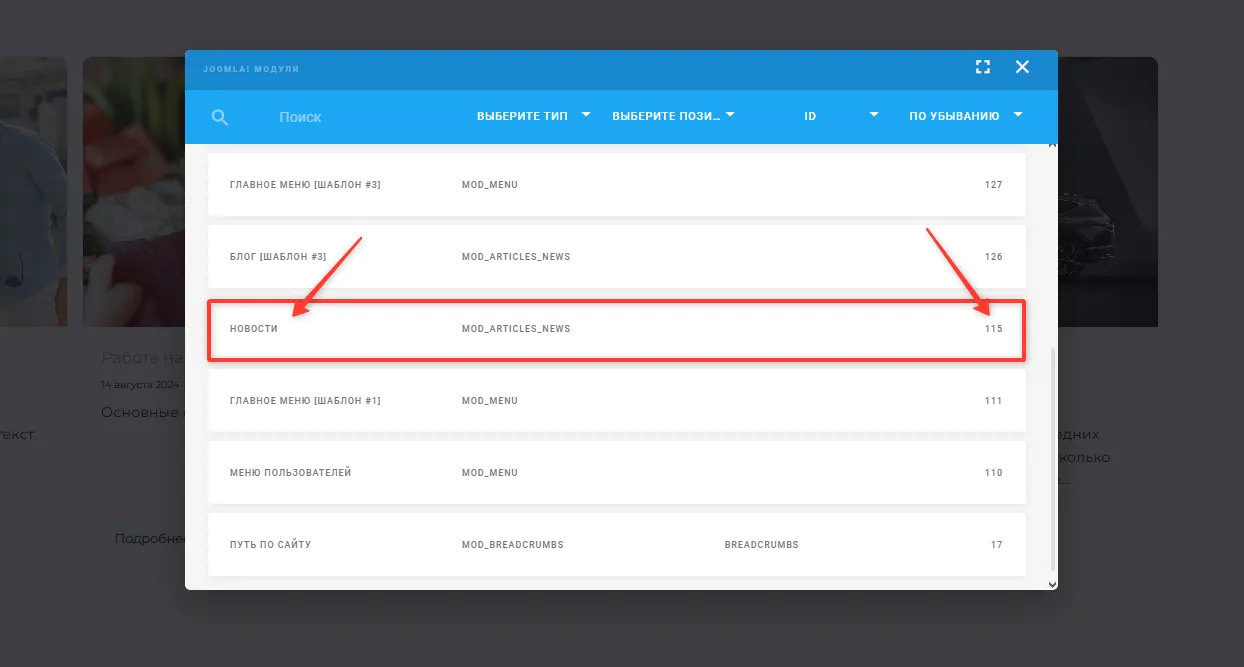Open the Выберите тип dropdown
The height and width of the screenshot is (667, 1244).
click(x=533, y=116)
